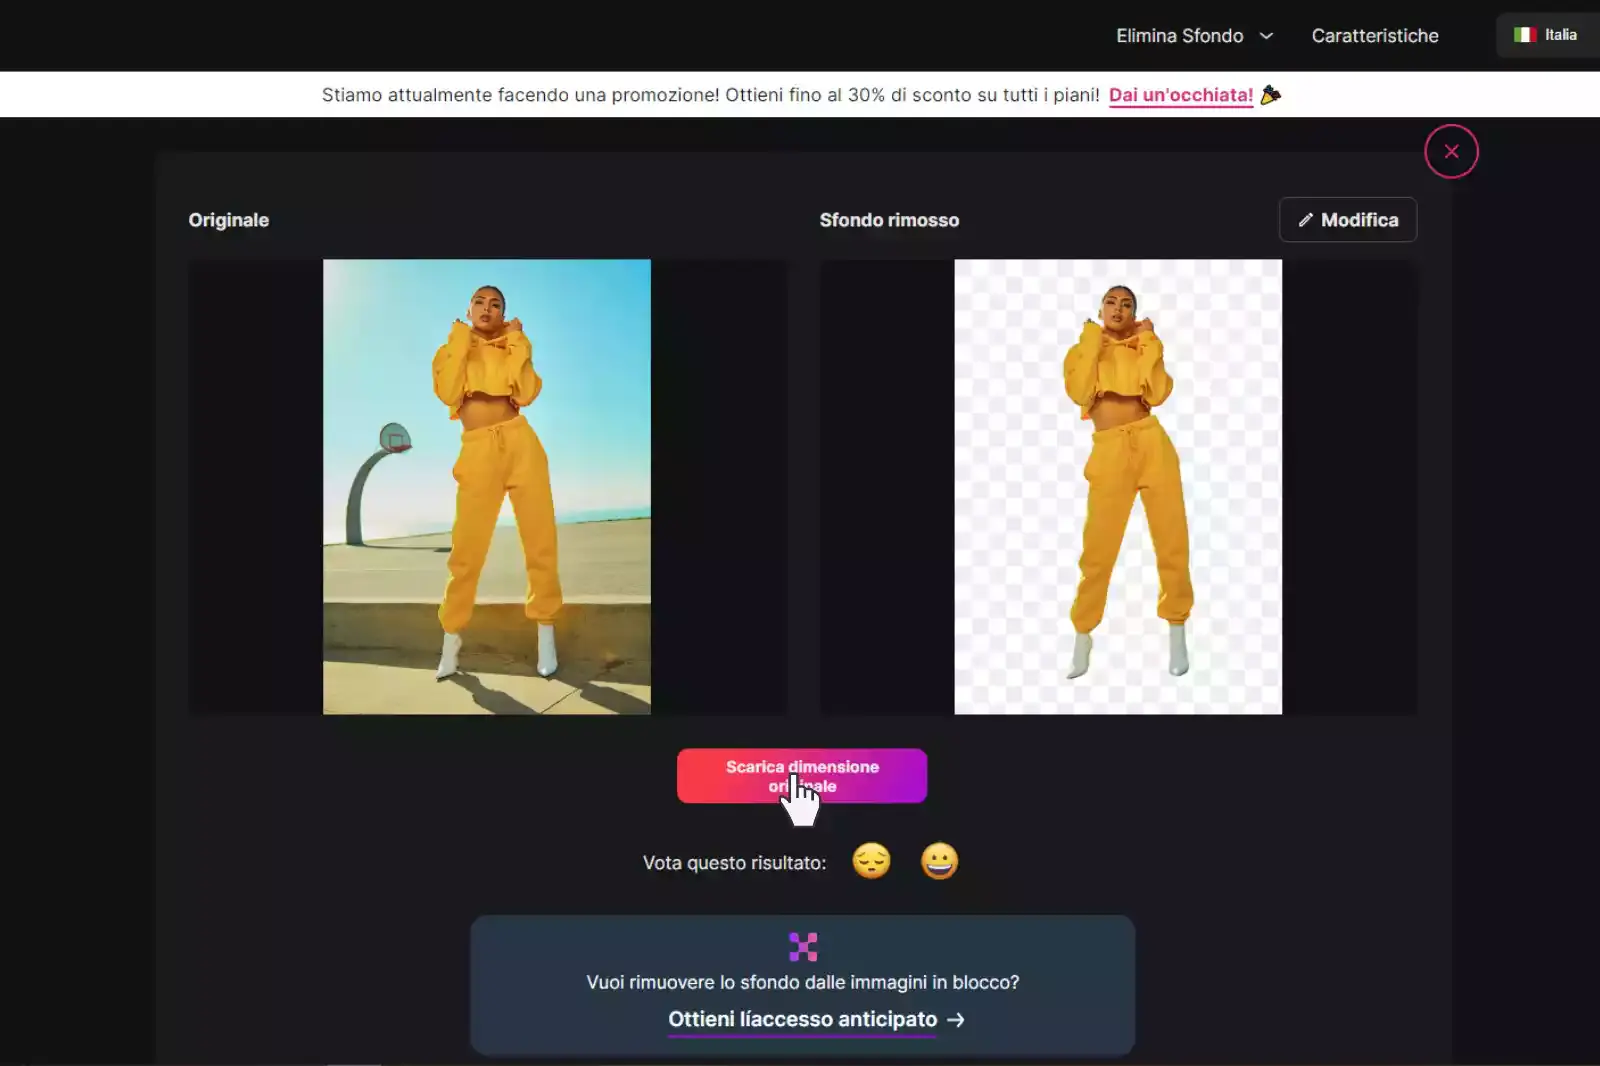Open the Elimina Sfondo dropdown menu
Image resolution: width=1600 pixels, height=1066 pixels.
pyautogui.click(x=1194, y=36)
